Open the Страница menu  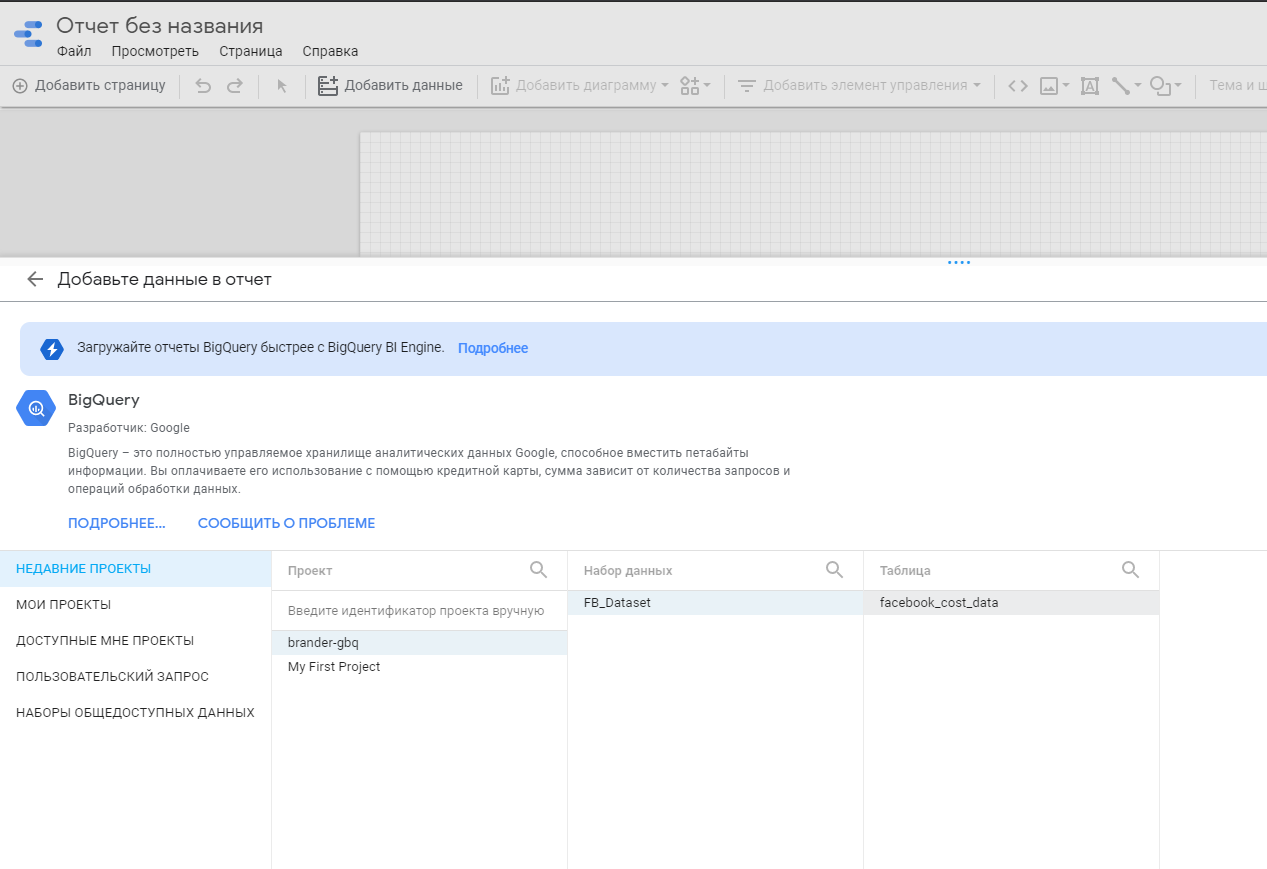click(x=250, y=51)
